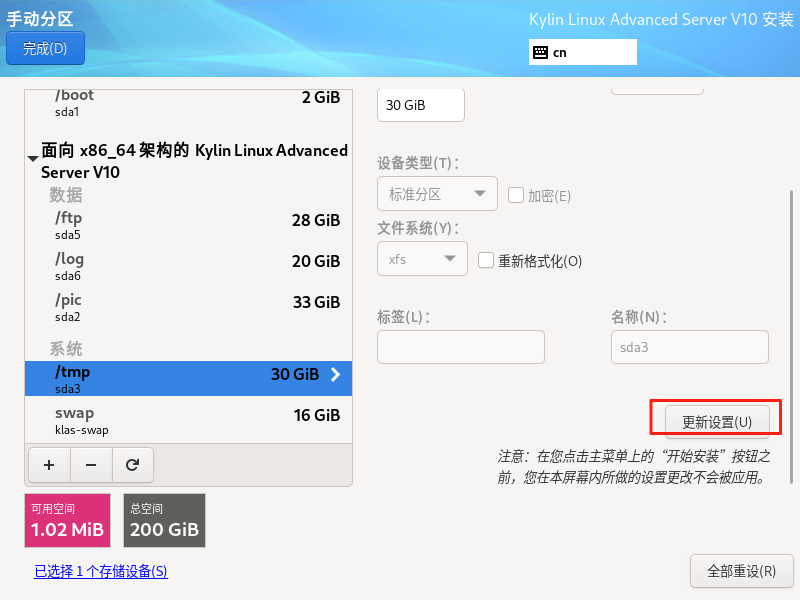Click the 30 GiB desired capacity field
This screenshot has width=800, height=600.
pos(421,105)
